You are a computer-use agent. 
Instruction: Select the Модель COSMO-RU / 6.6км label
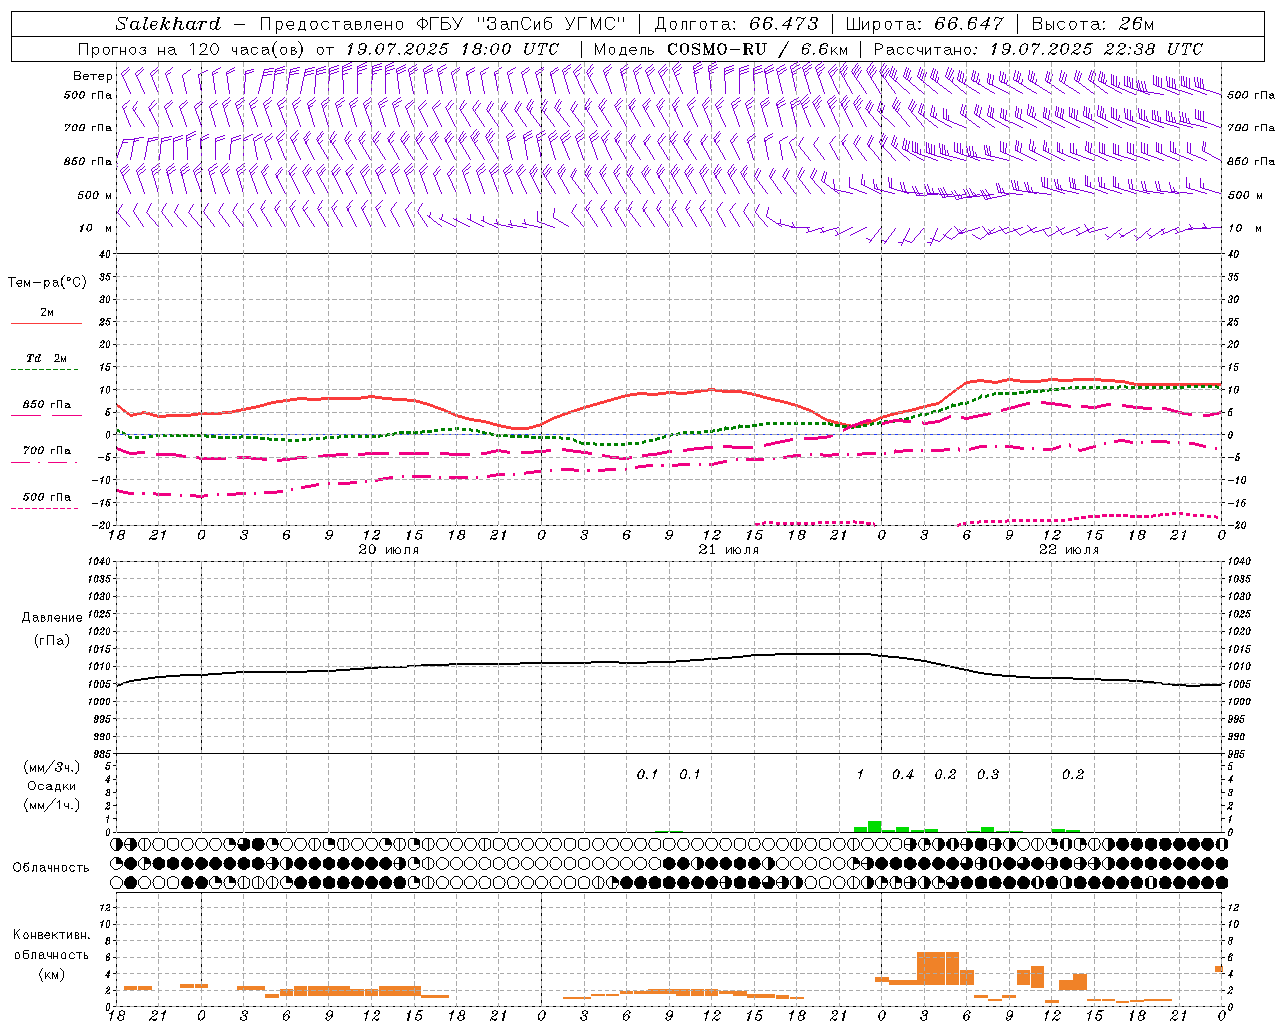tap(721, 49)
